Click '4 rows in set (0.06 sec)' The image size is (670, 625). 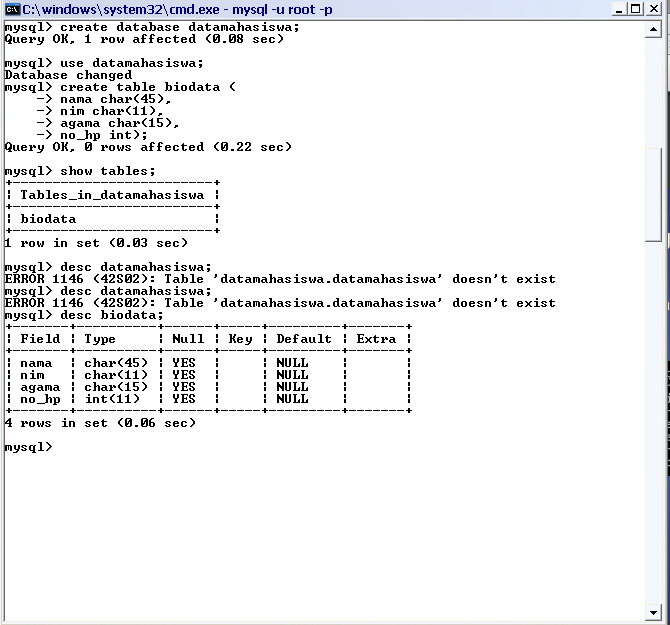pos(100,423)
